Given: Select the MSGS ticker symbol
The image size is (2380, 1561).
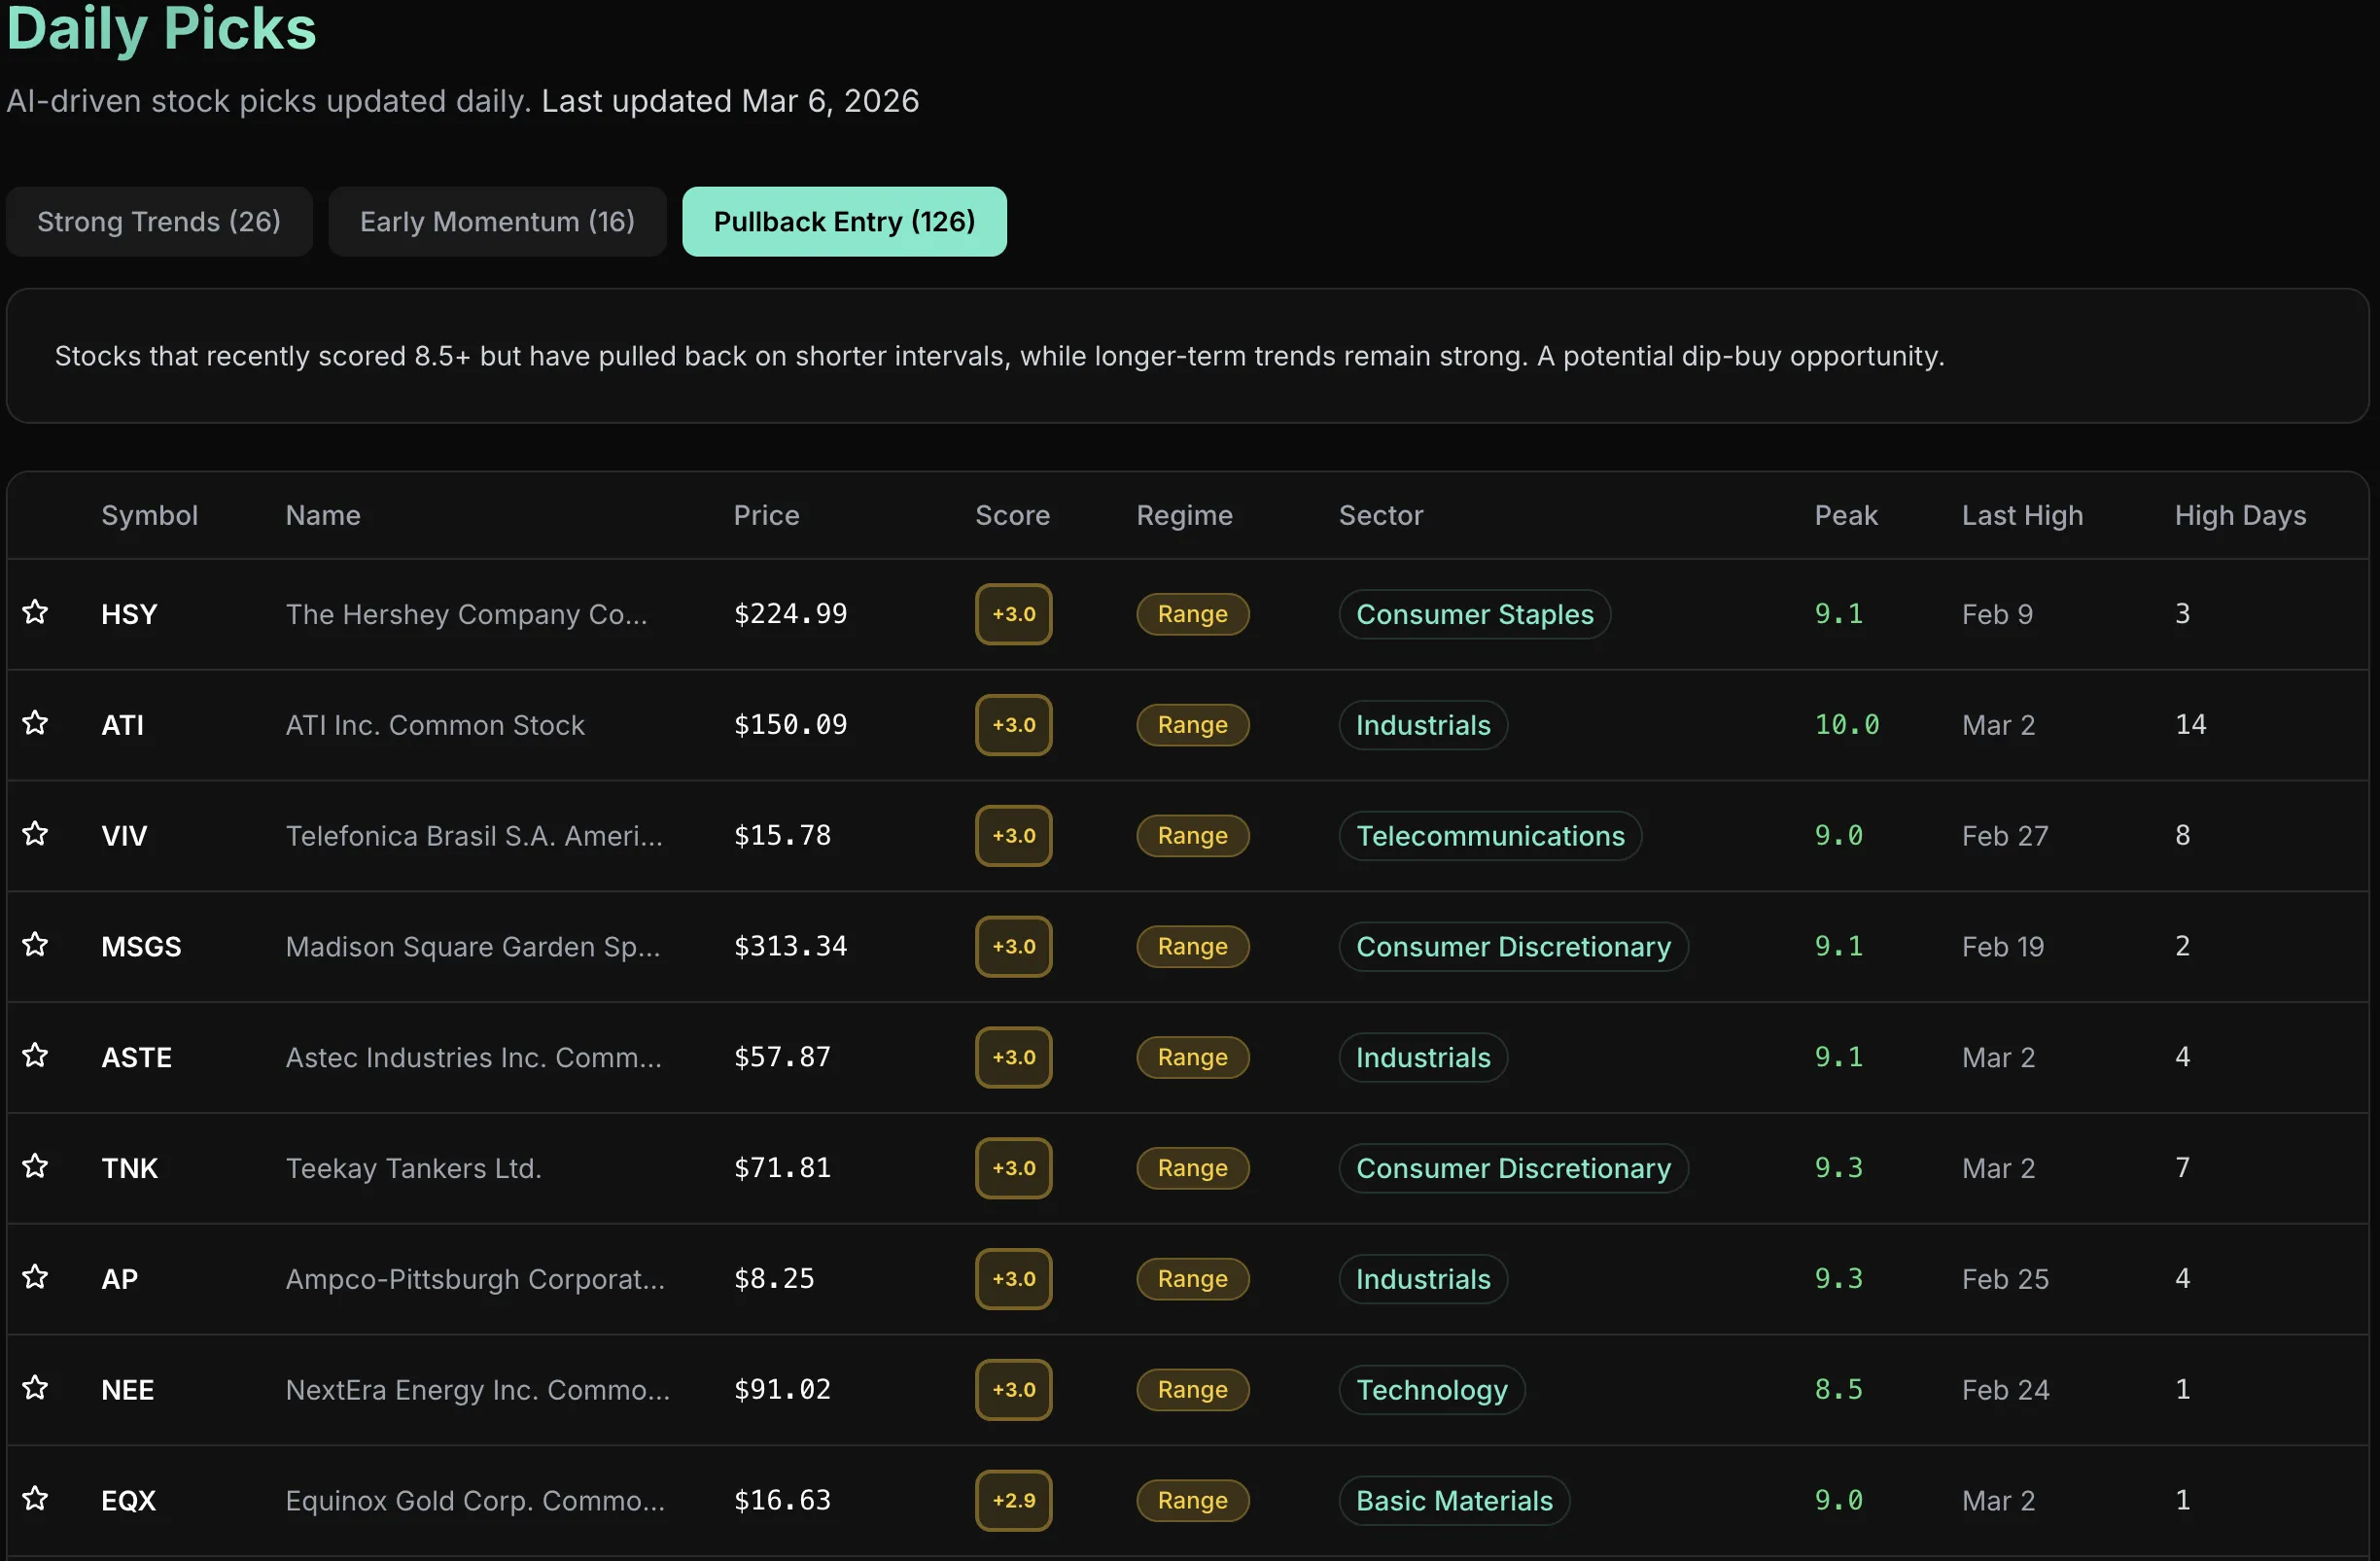Looking at the screenshot, I should (142, 947).
